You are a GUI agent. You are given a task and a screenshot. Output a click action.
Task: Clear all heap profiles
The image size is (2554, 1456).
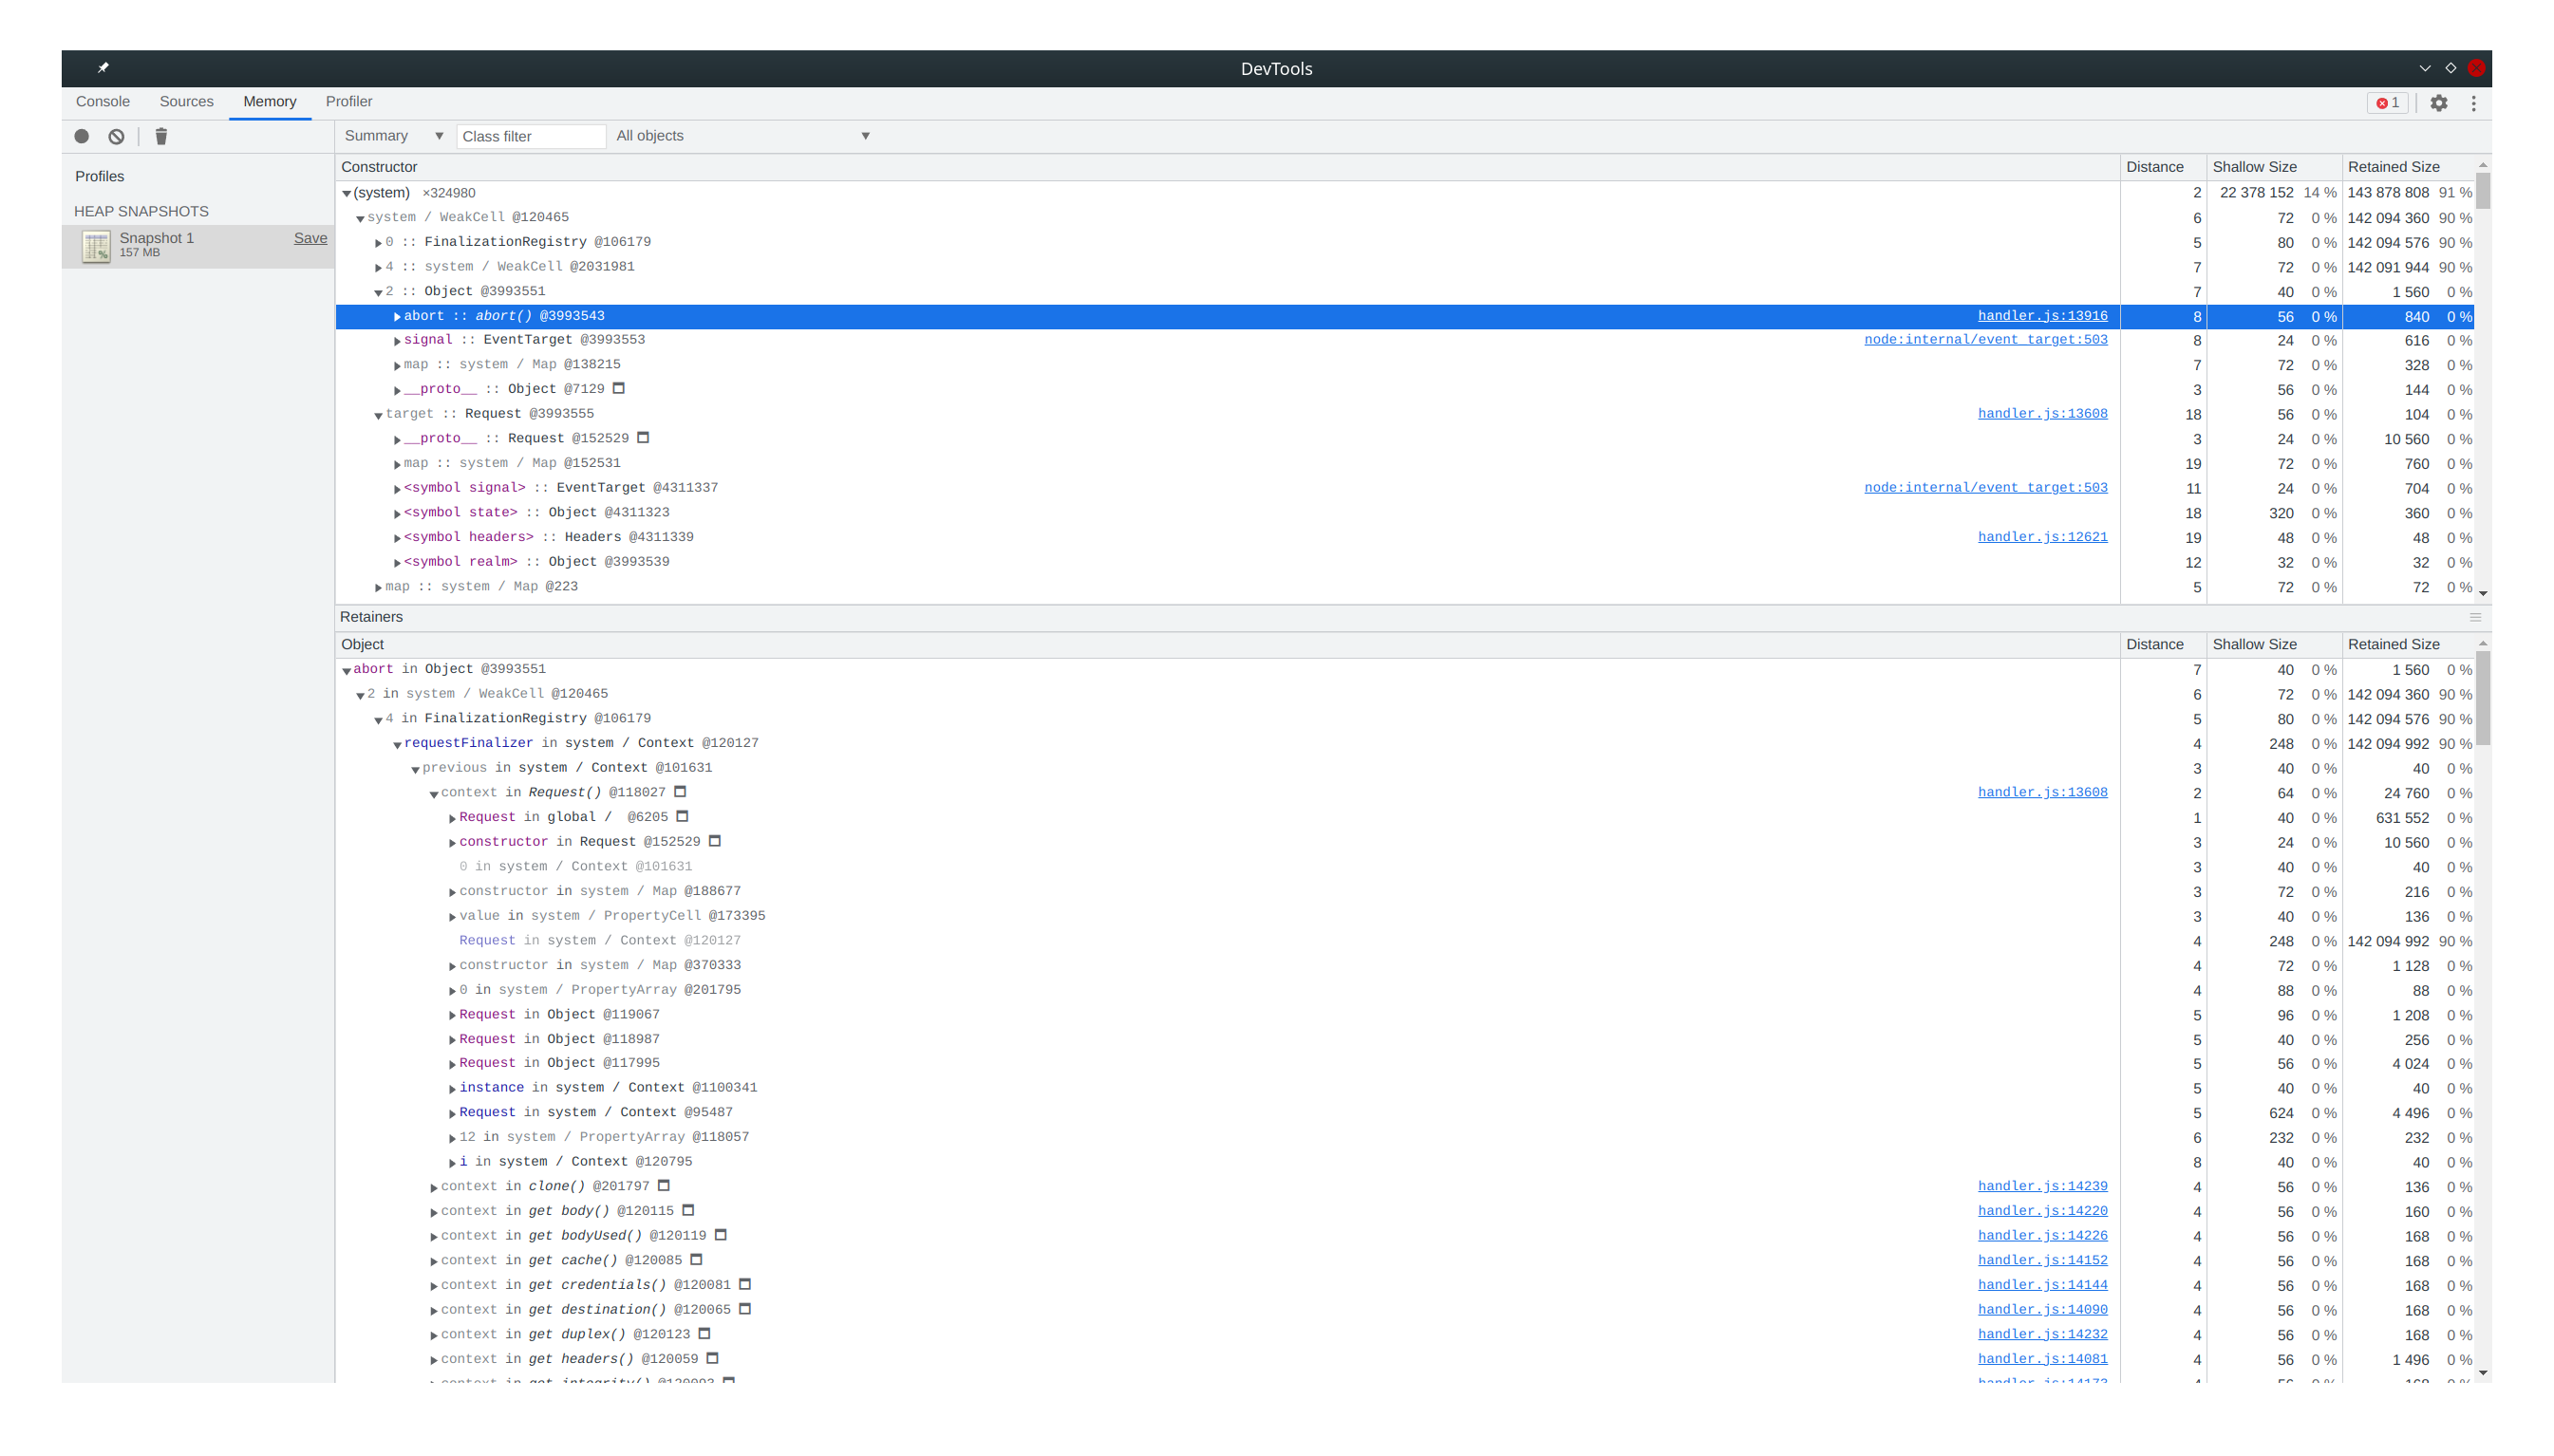tap(116, 136)
